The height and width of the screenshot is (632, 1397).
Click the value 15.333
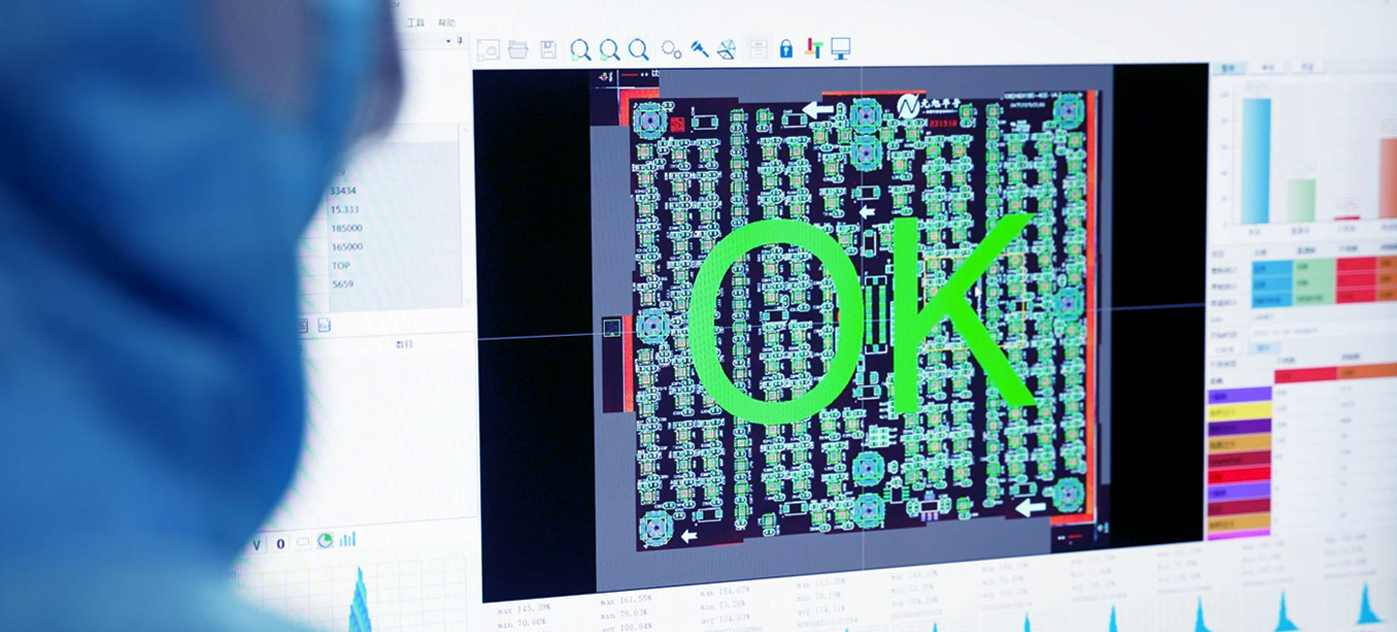345,209
